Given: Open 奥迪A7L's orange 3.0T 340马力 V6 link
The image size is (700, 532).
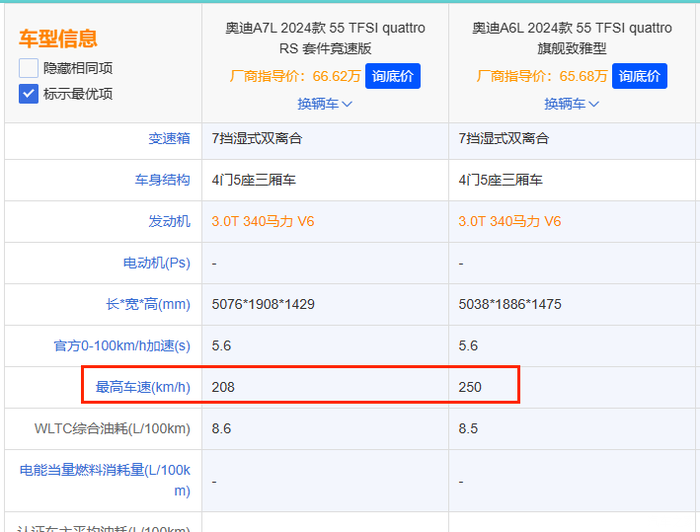Looking at the screenshot, I should (263, 221).
